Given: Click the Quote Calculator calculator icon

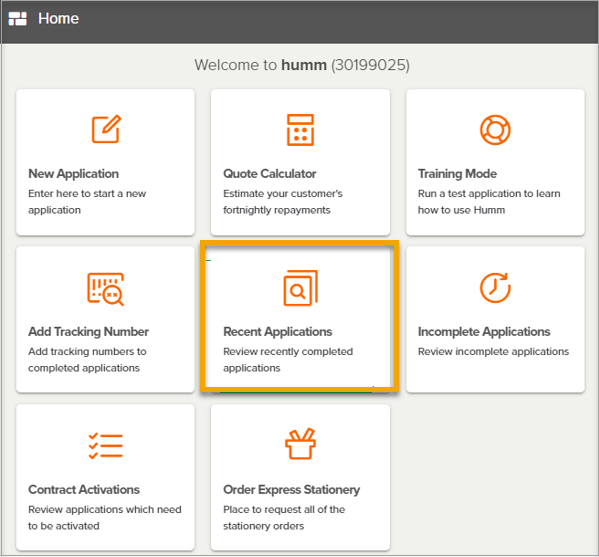Looking at the screenshot, I should pyautogui.click(x=300, y=130).
